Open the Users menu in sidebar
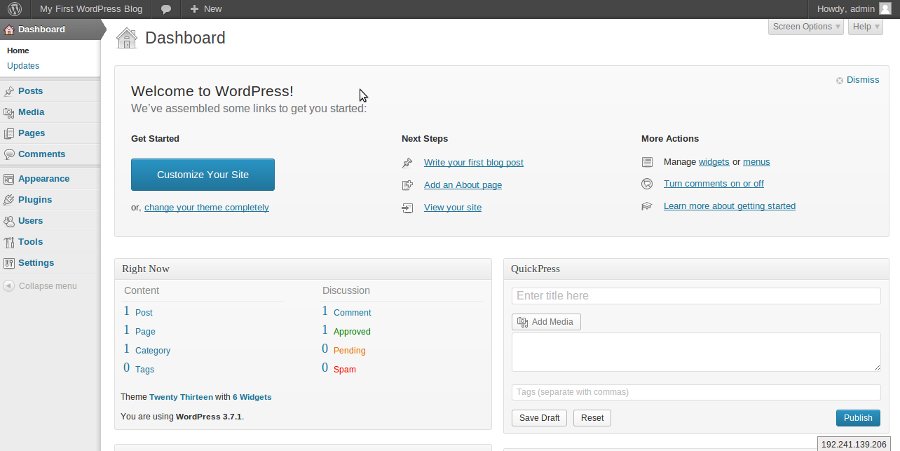 coord(30,221)
